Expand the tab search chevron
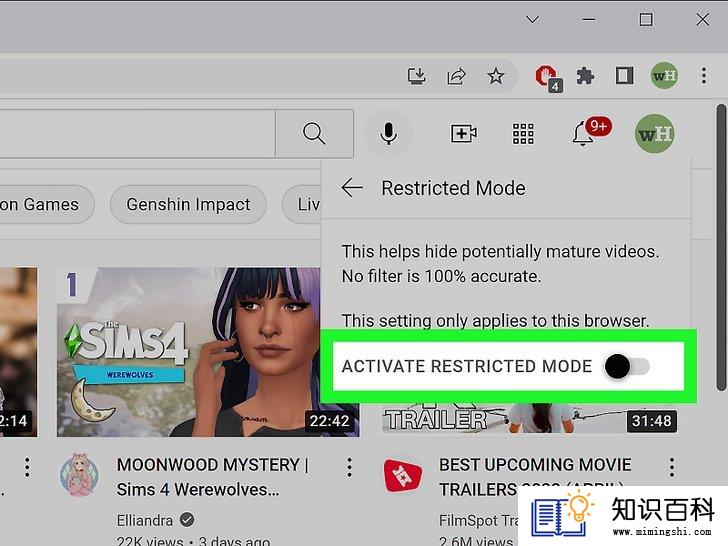The width and height of the screenshot is (728, 546). click(x=533, y=19)
